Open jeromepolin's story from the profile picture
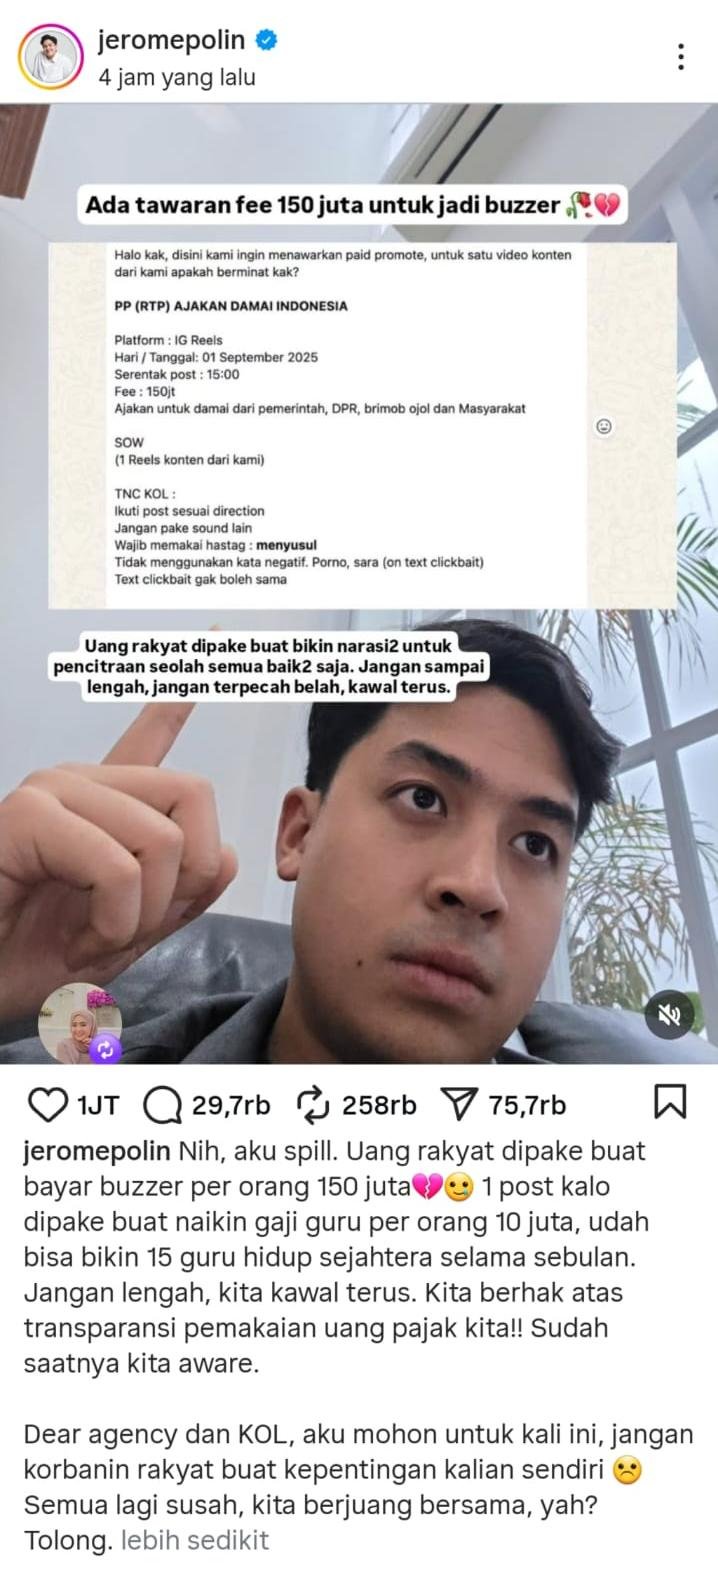Image resolution: width=718 pixels, height=1578 pixels. coord(51,57)
